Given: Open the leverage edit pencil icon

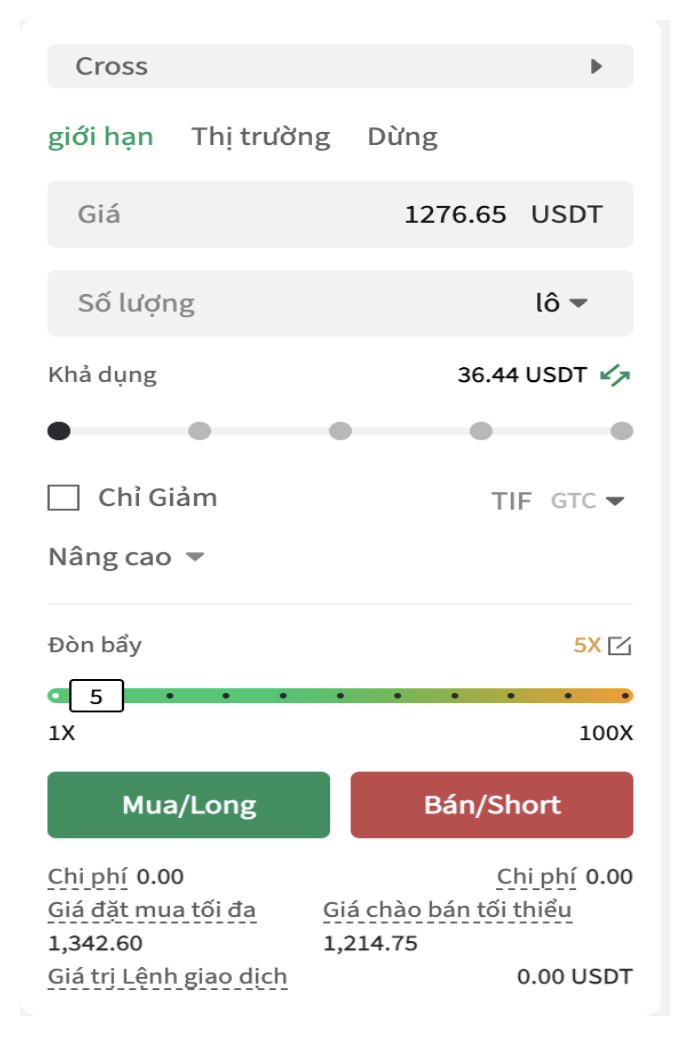Looking at the screenshot, I should [620, 645].
